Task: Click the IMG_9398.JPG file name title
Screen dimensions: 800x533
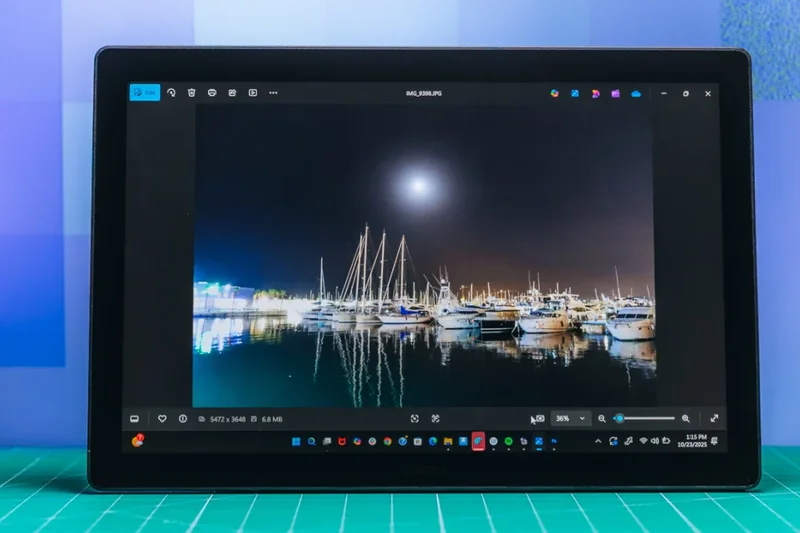Action: point(424,93)
